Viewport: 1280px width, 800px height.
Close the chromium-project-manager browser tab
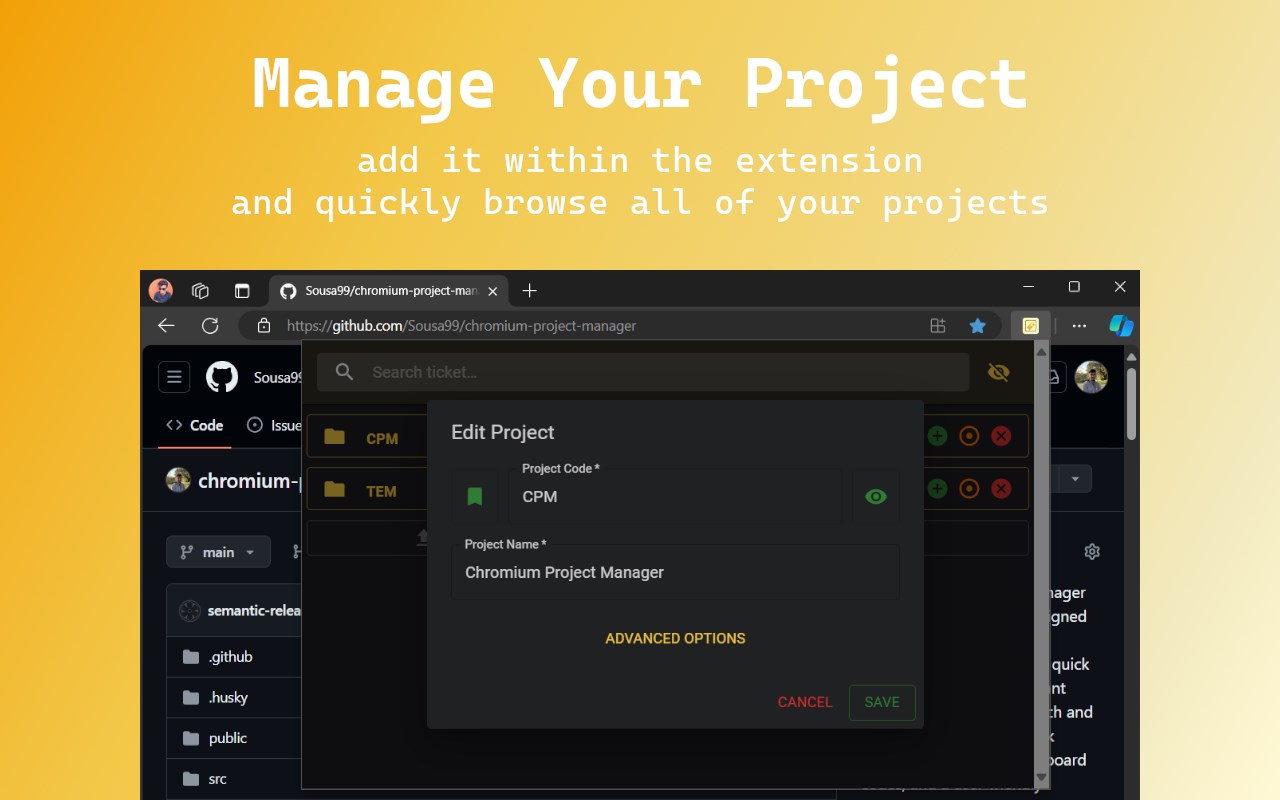(x=492, y=291)
